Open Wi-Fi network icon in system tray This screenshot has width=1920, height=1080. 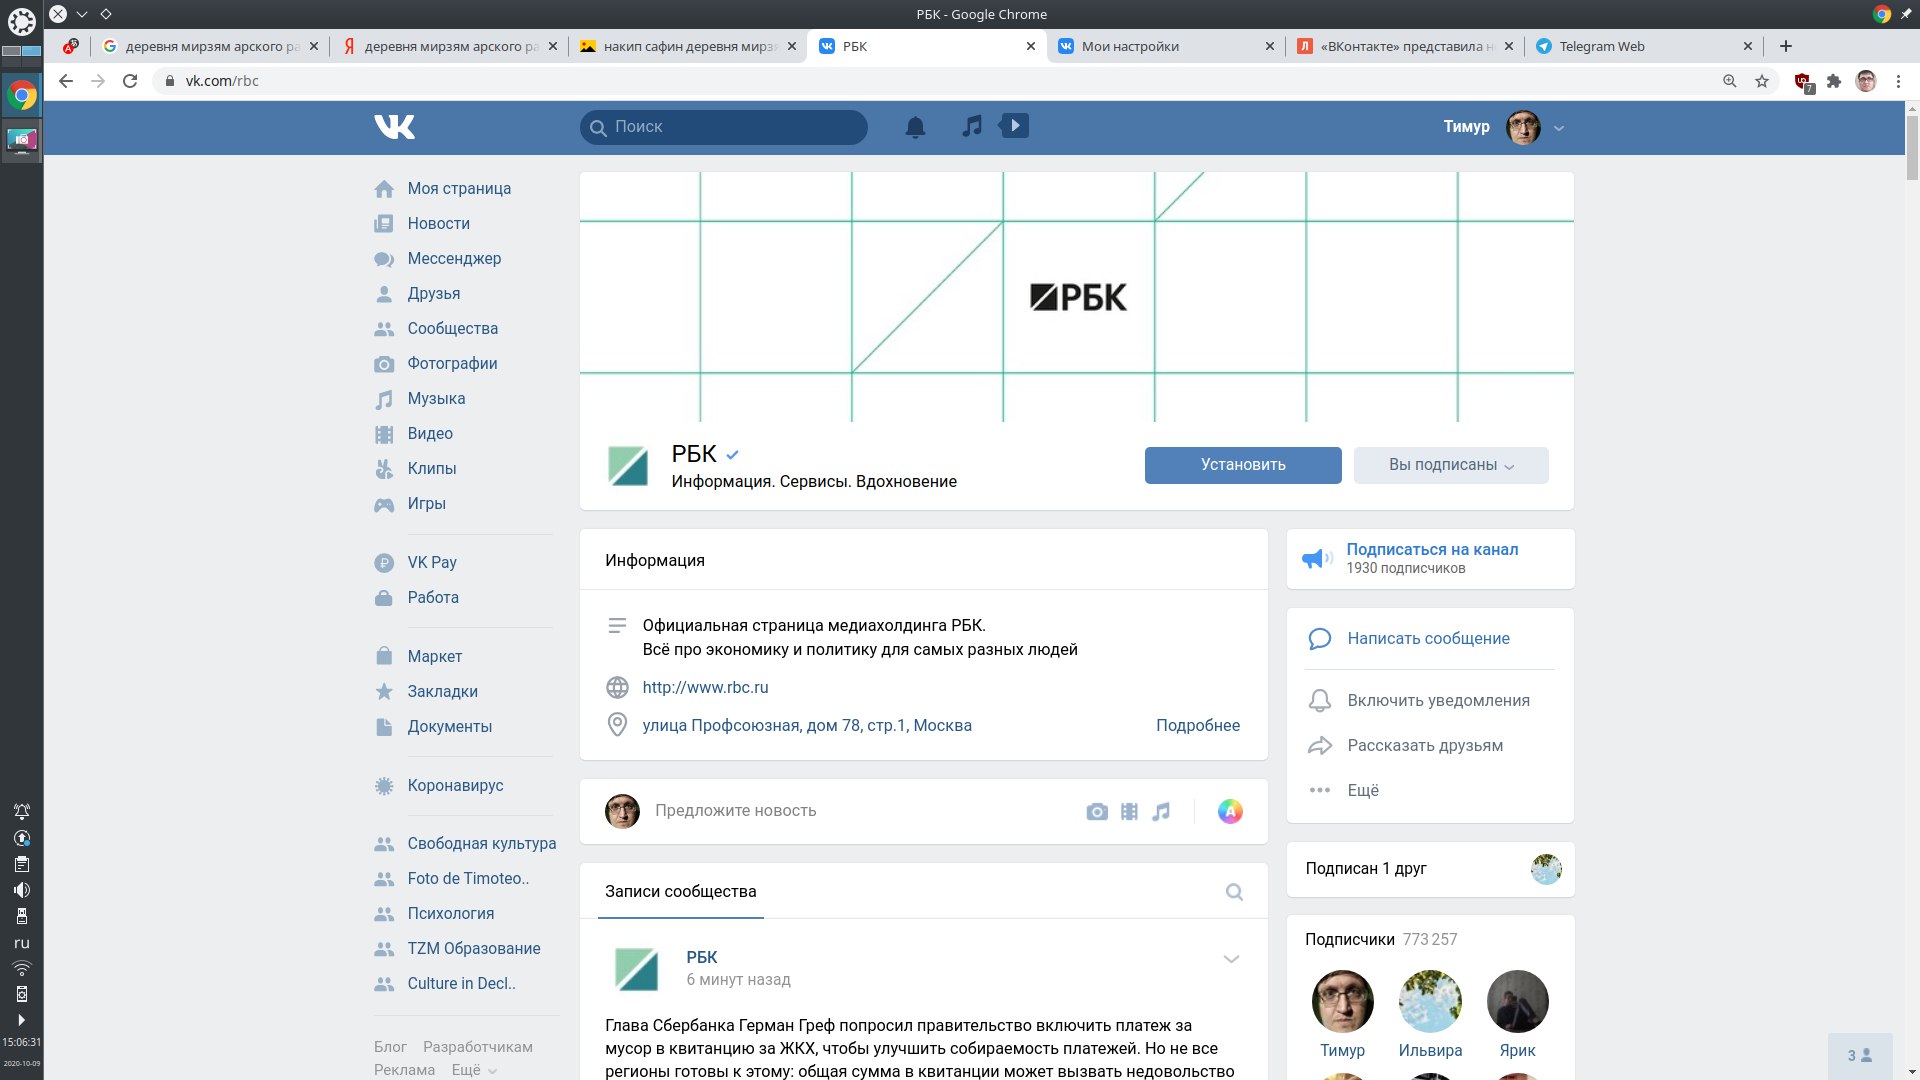pos(21,968)
